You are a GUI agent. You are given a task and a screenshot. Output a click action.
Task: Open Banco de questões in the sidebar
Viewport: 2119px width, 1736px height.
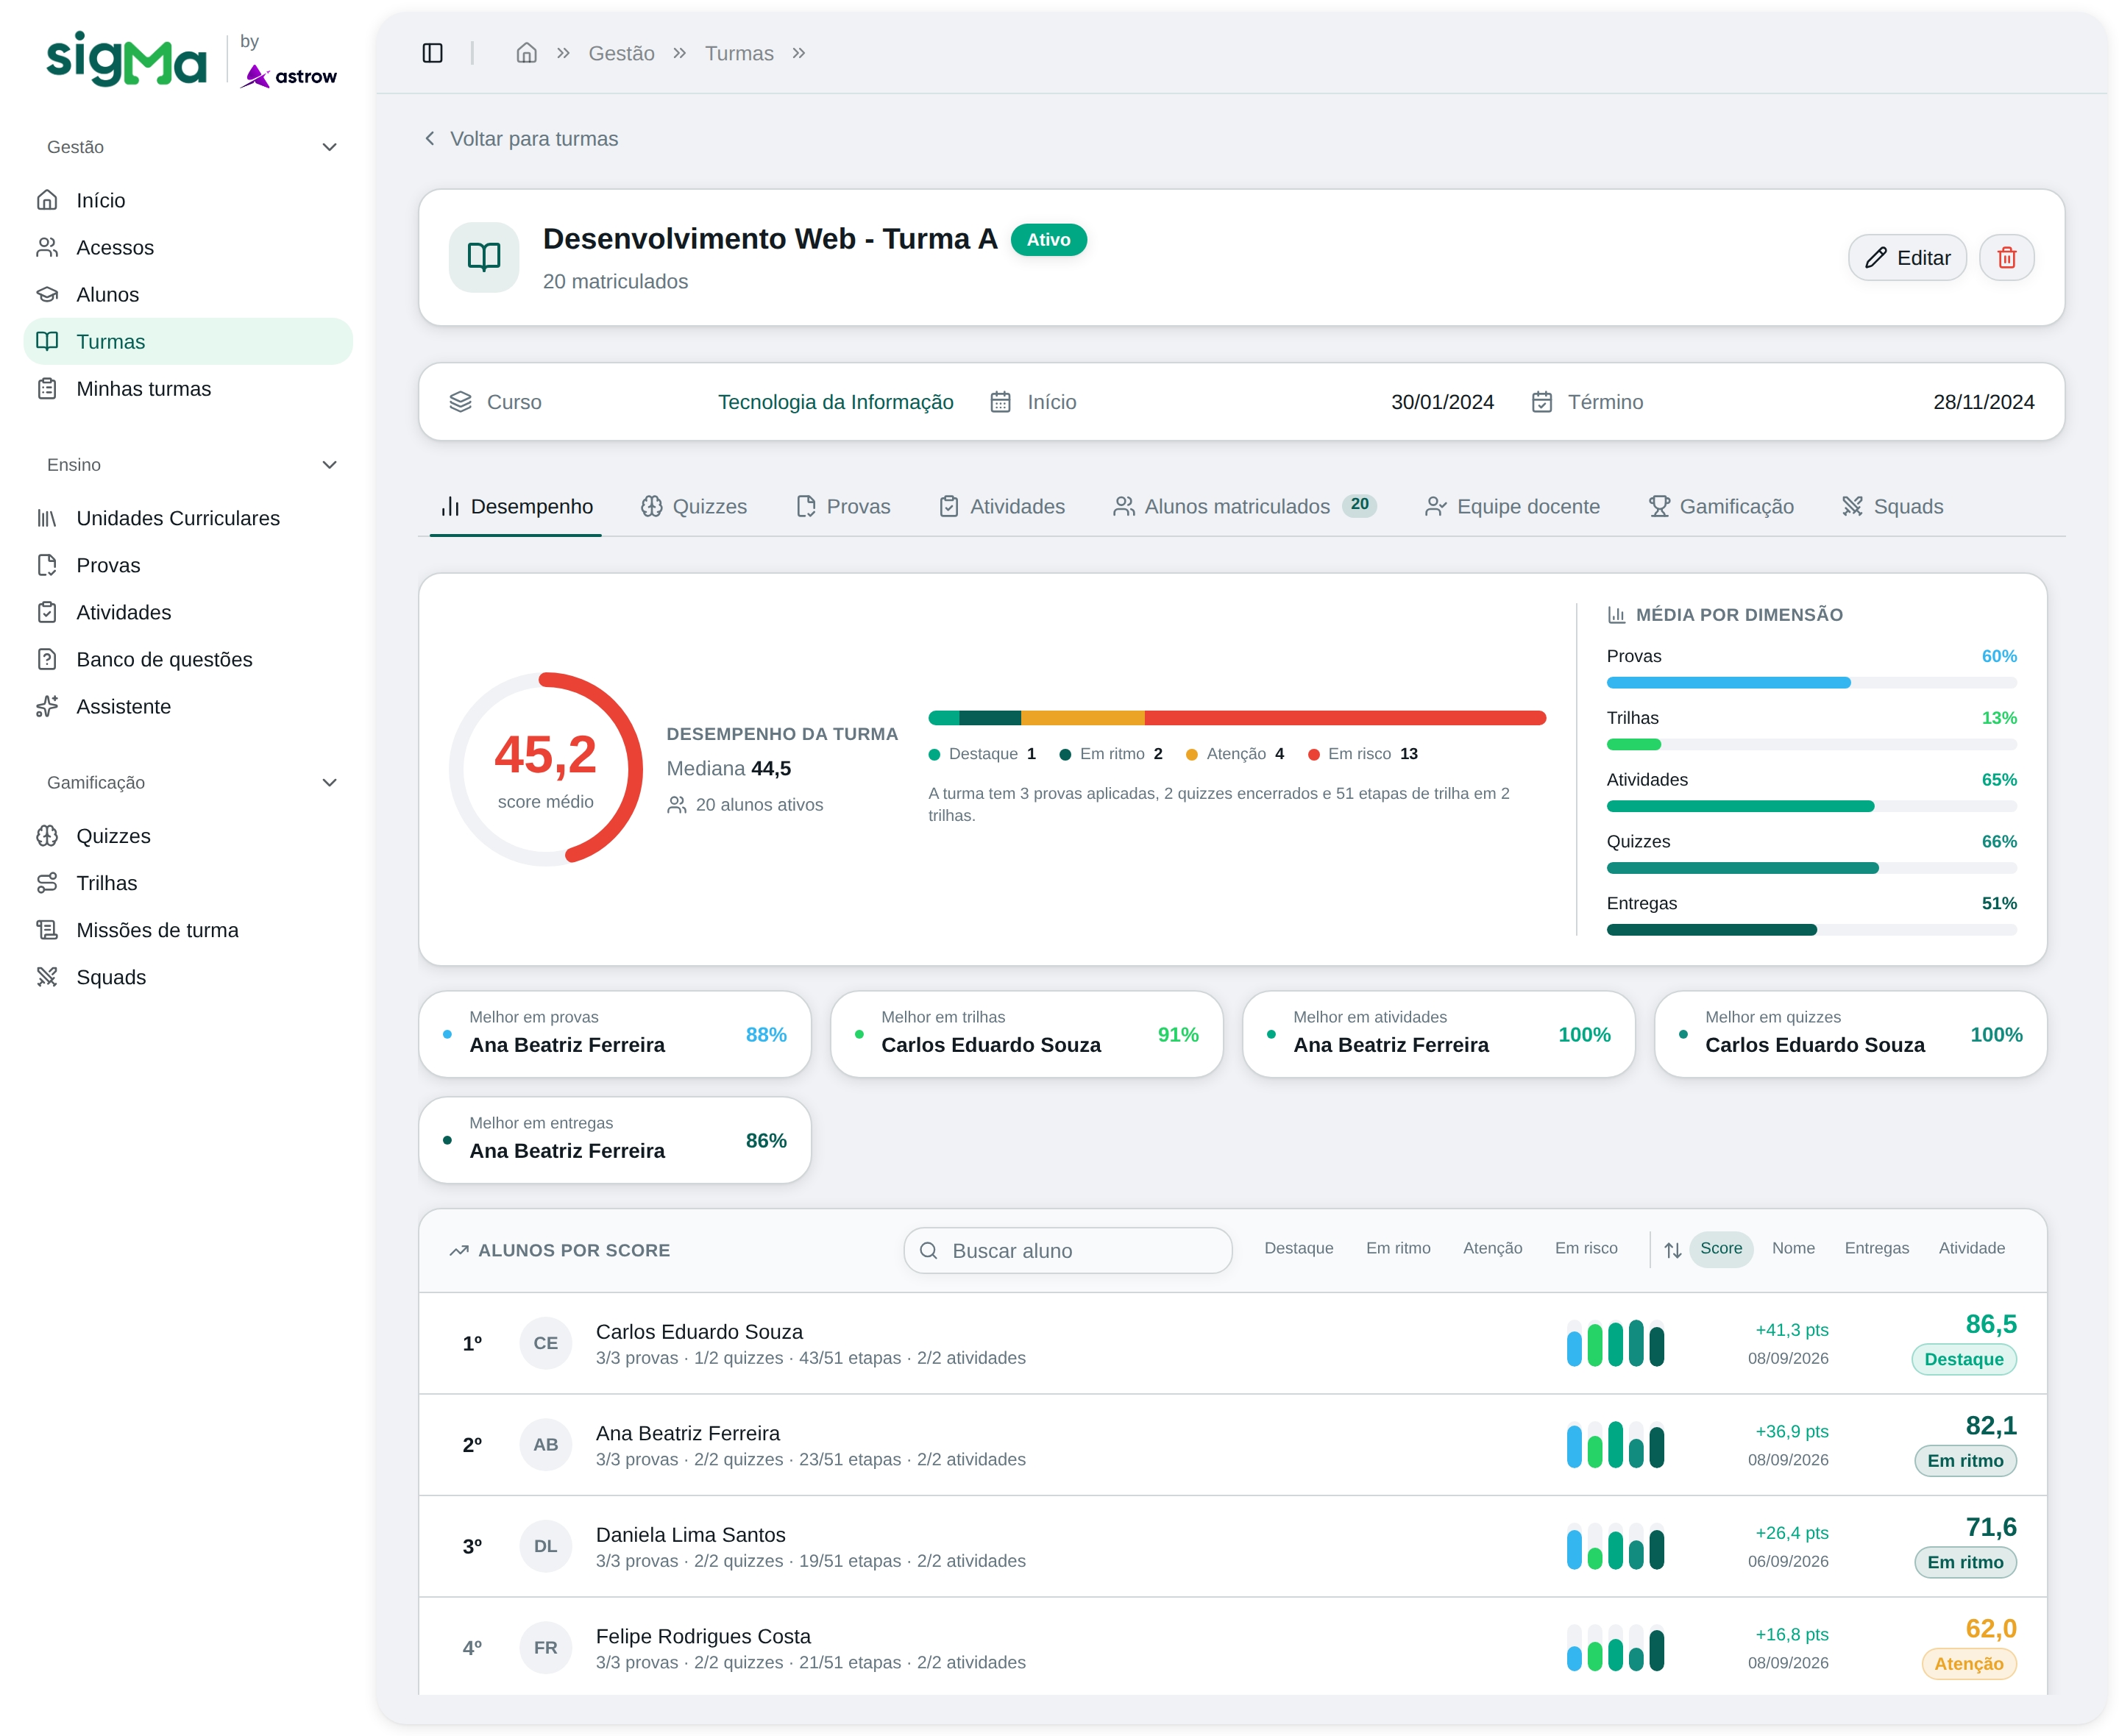click(x=188, y=659)
